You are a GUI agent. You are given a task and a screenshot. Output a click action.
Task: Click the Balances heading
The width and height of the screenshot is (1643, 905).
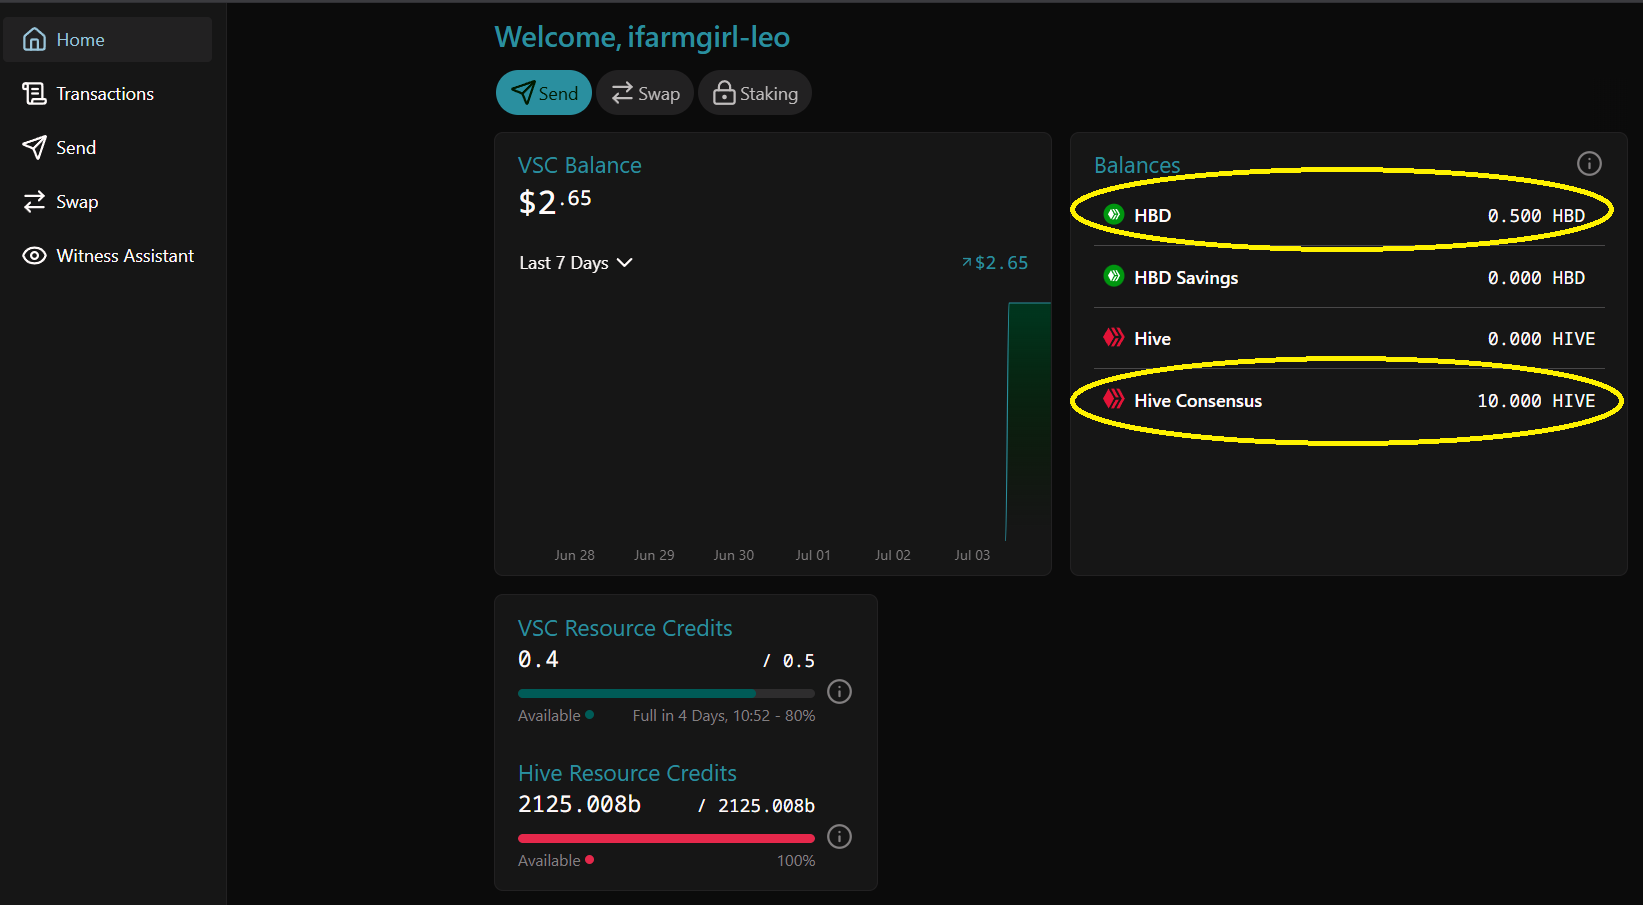coord(1137,165)
